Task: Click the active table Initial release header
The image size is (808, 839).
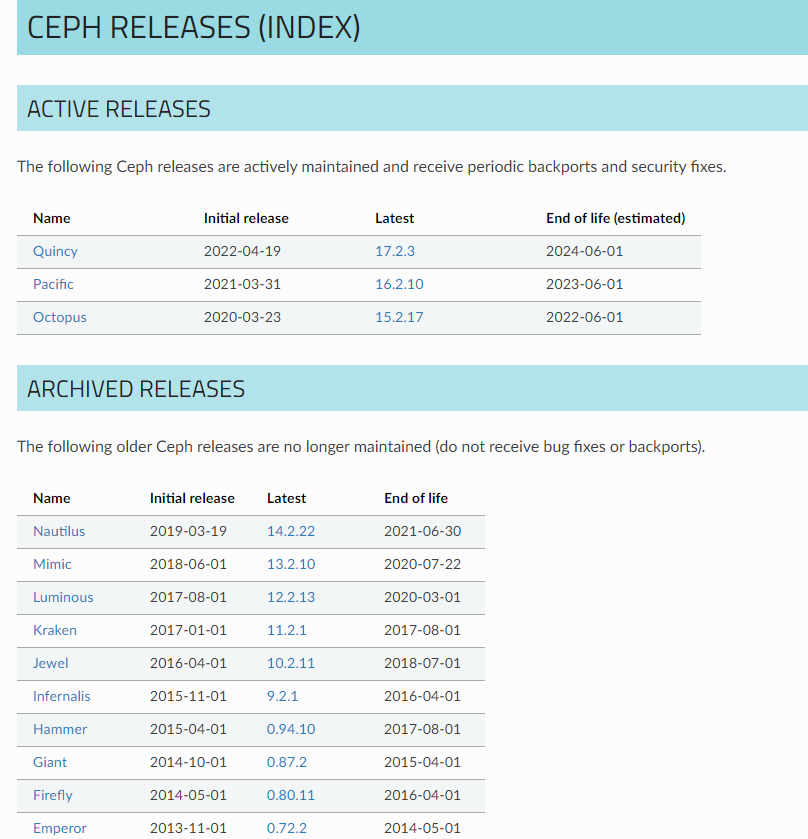Action: (246, 218)
